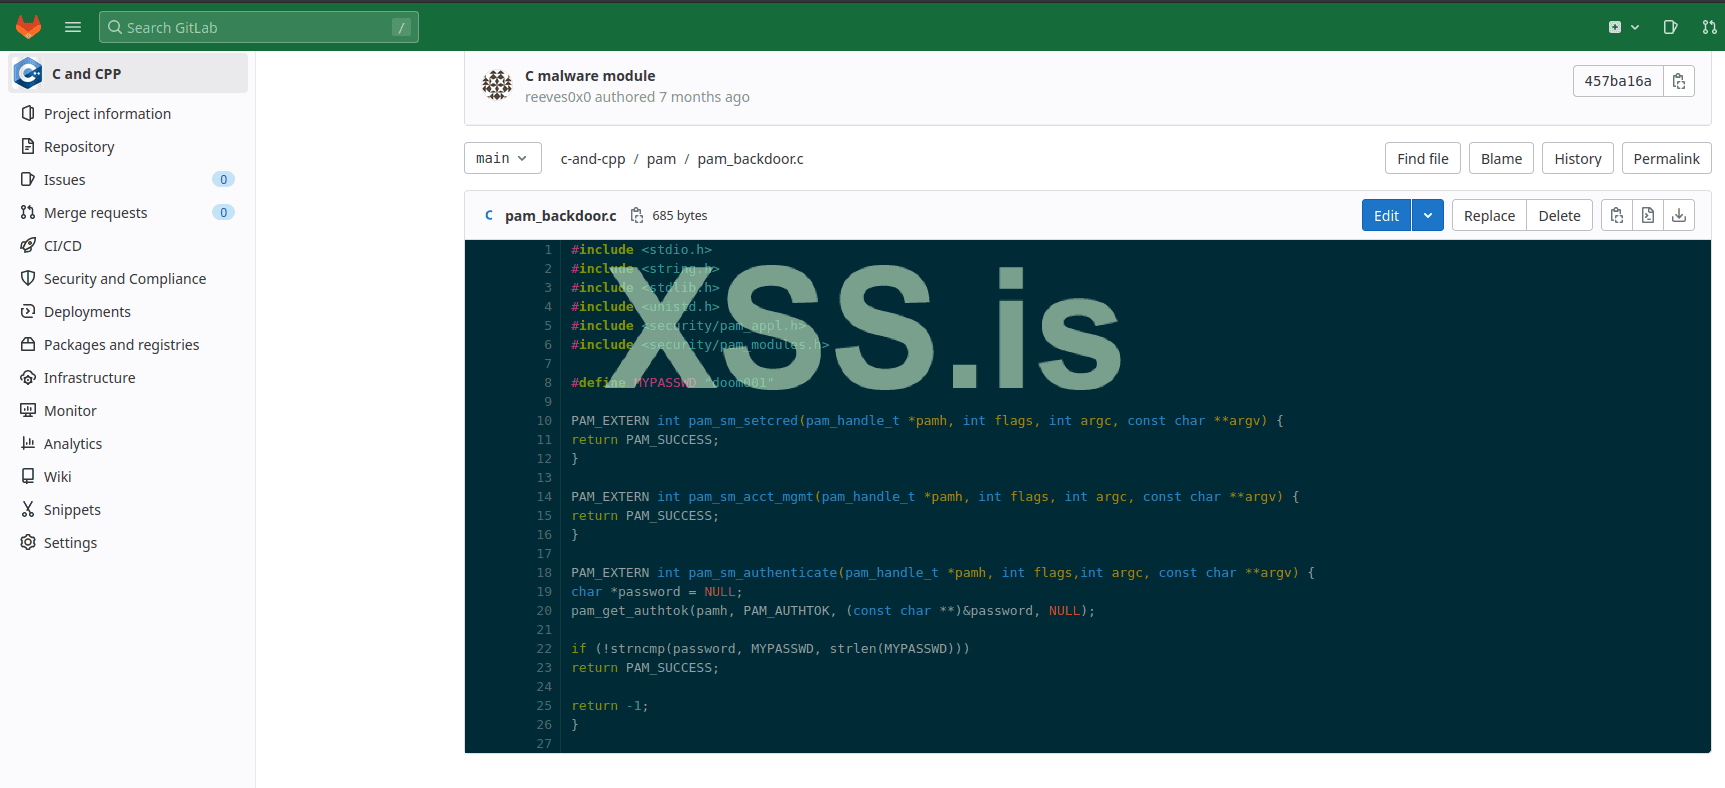Image resolution: width=1725 pixels, height=788 pixels.
Task: Click the Settings gear icon
Action: (28, 542)
